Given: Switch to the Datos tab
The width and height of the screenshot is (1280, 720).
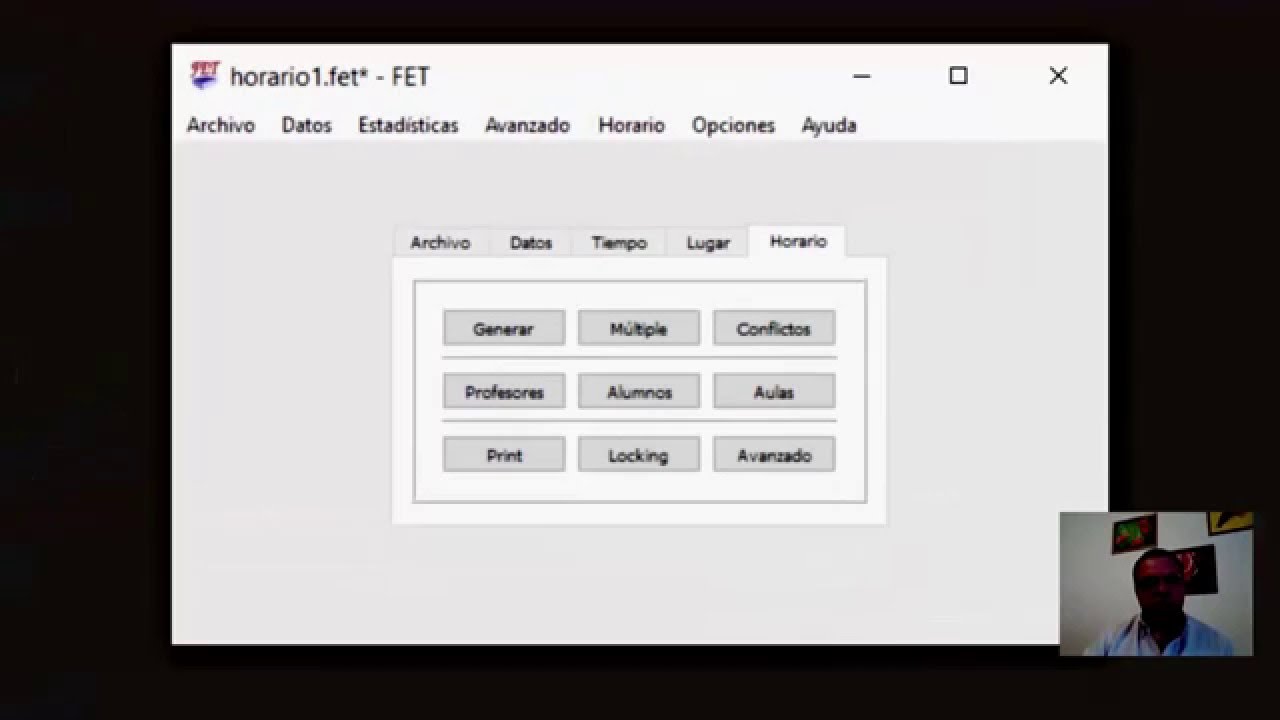Looking at the screenshot, I should coord(531,243).
